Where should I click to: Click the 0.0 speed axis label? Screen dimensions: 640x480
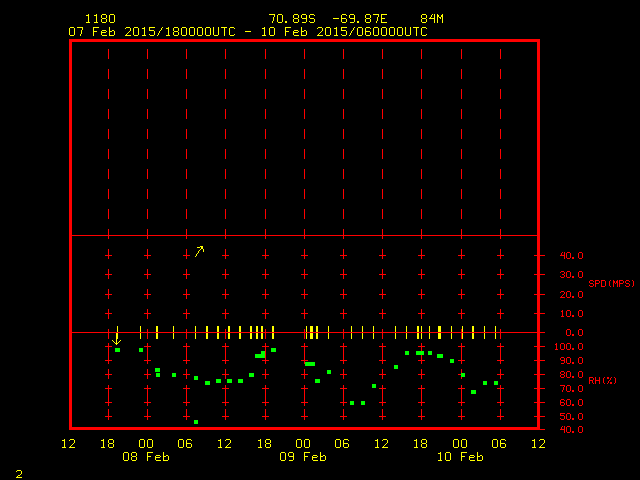pos(574,333)
